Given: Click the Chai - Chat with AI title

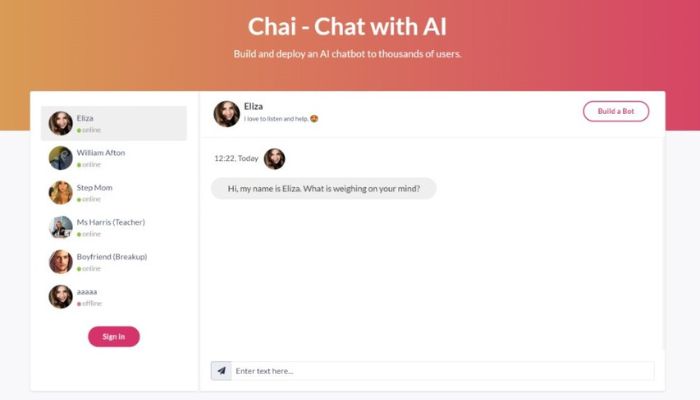Looking at the screenshot, I should [347, 26].
